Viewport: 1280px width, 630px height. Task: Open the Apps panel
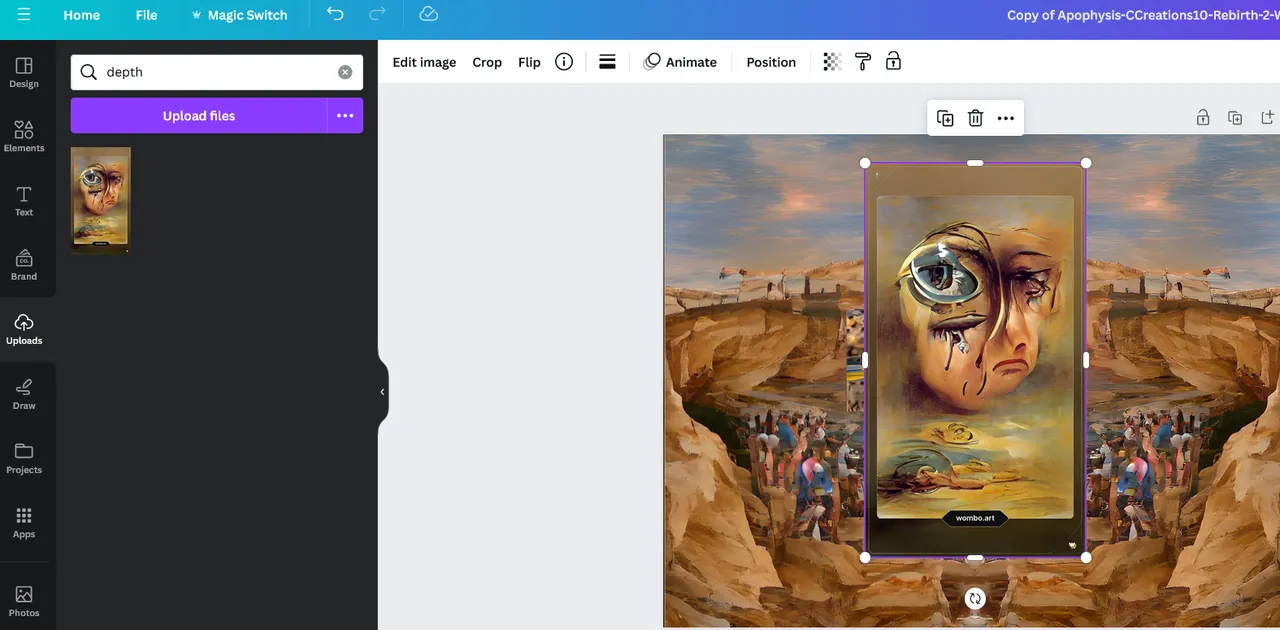[24, 522]
